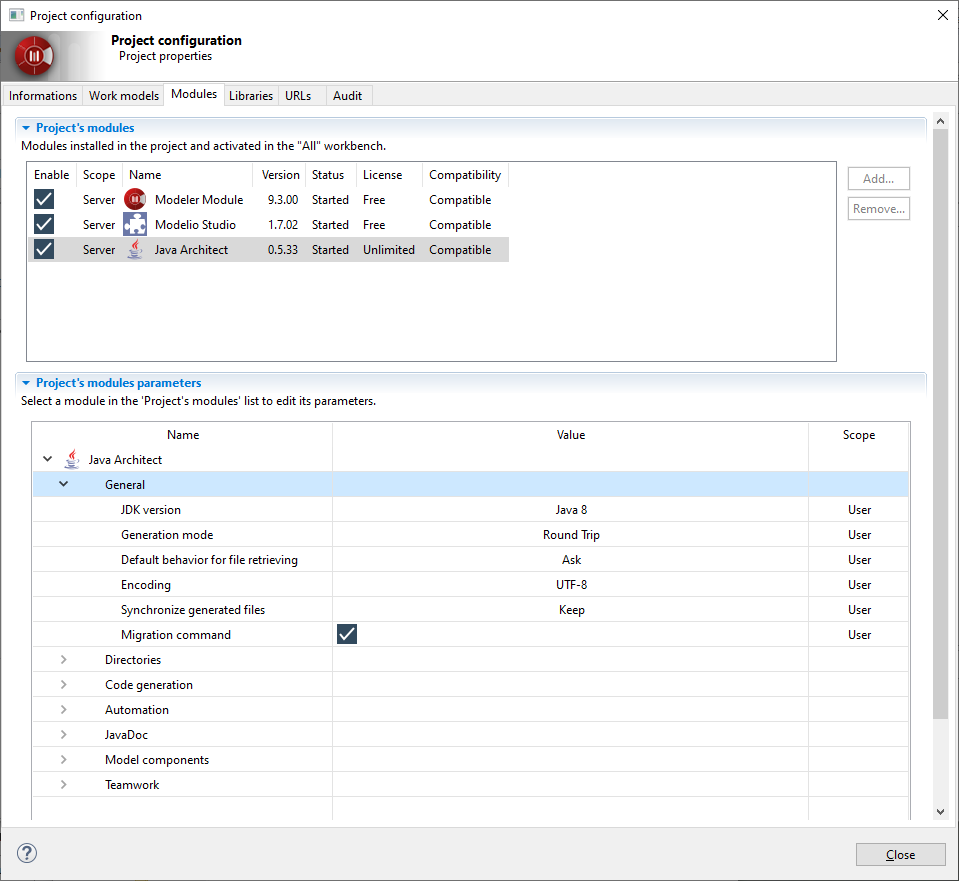Screen dimensions: 959x881
Task: Click the Modelio logo in the header
Action: [35, 56]
